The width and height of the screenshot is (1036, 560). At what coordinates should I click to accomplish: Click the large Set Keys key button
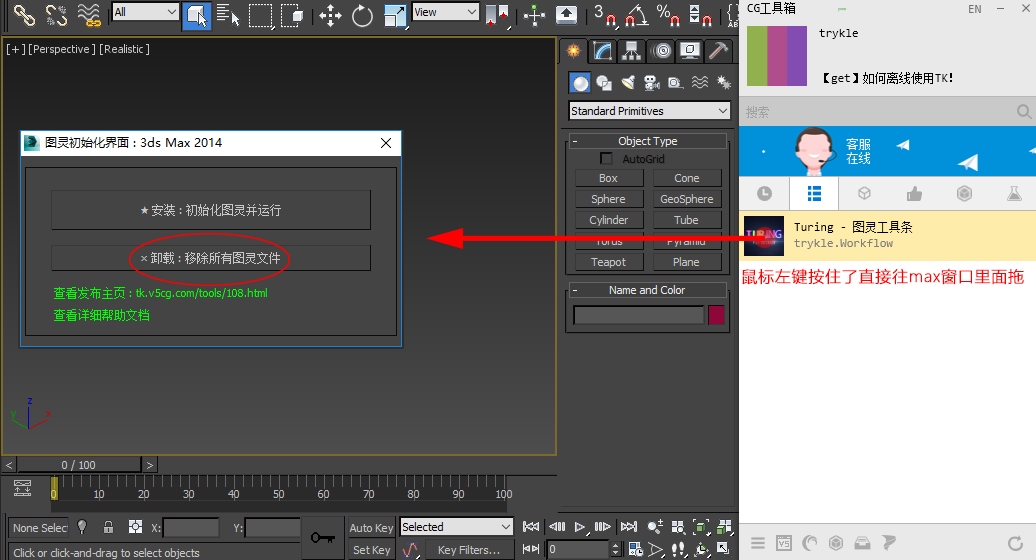(x=322, y=538)
